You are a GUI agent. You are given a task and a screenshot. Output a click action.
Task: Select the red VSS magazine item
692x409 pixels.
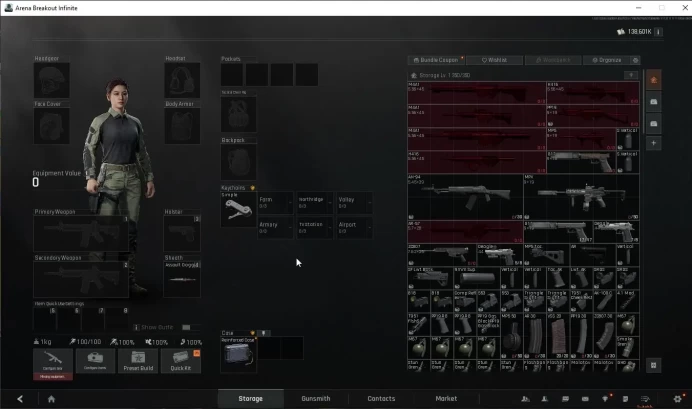(557, 336)
